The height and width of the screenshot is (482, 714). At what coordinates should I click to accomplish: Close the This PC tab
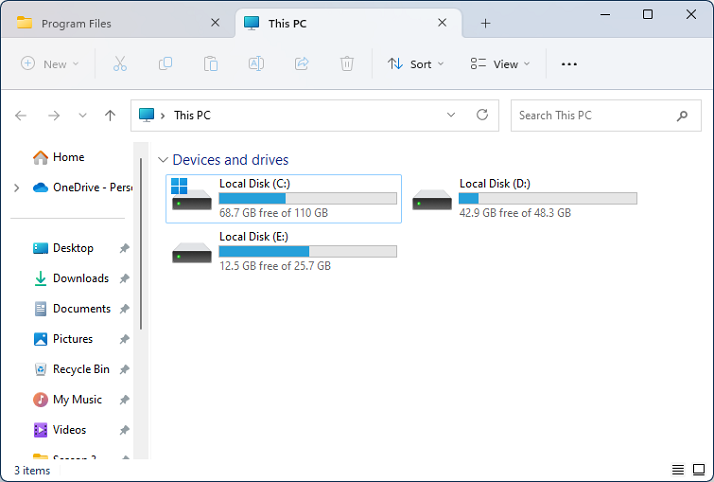tap(442, 23)
